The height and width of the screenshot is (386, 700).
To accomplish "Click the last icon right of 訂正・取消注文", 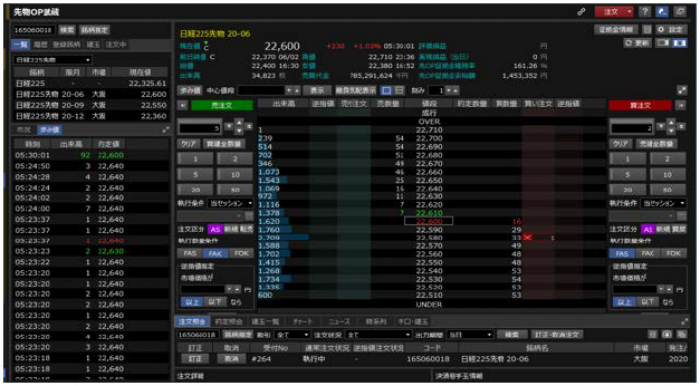I will pos(681,334).
